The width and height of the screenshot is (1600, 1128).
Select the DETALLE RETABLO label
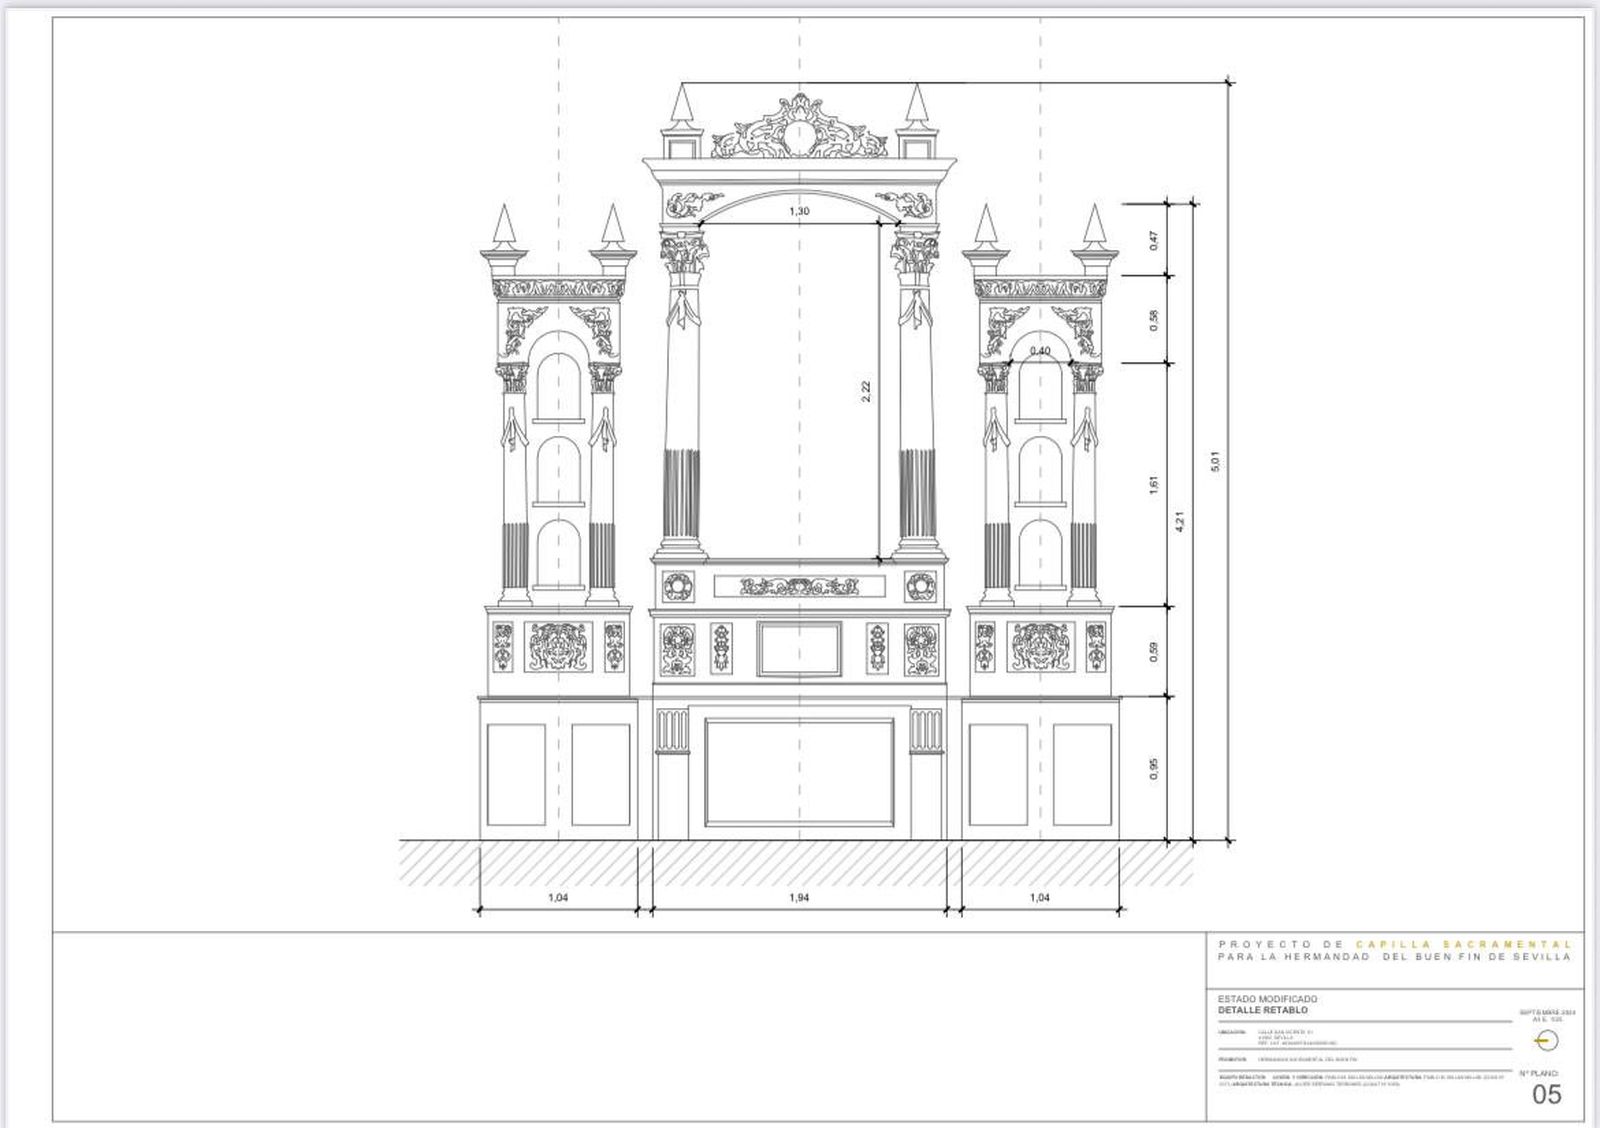coord(1263,1011)
